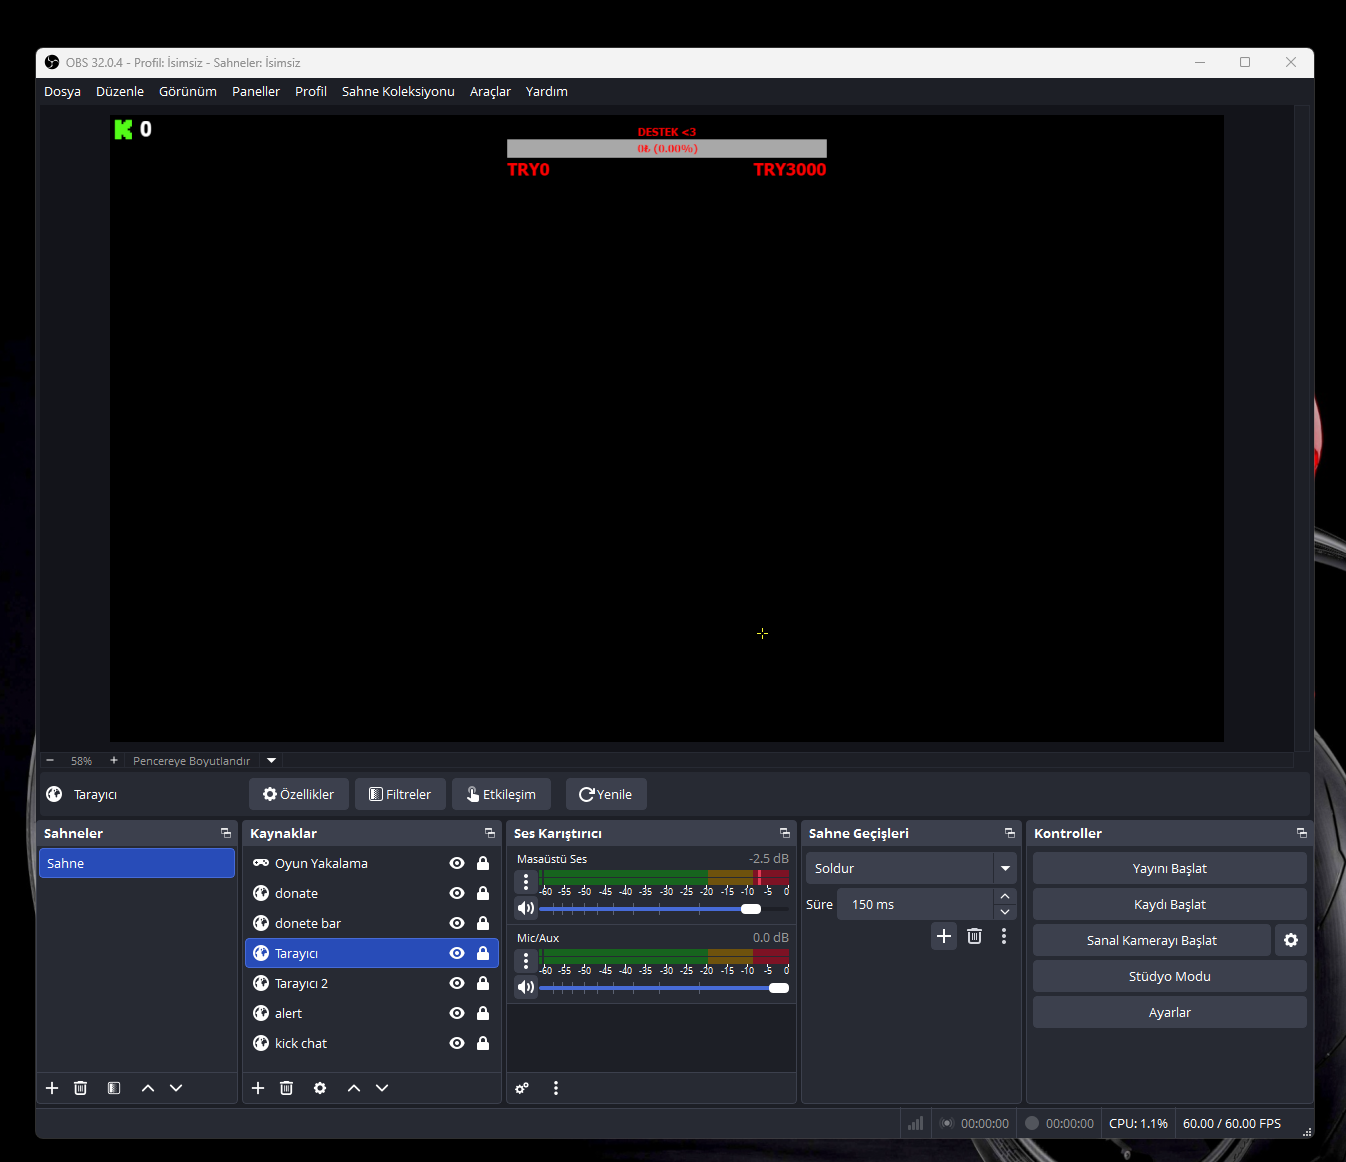Hide the donate source
1346x1162 pixels.
point(457,893)
